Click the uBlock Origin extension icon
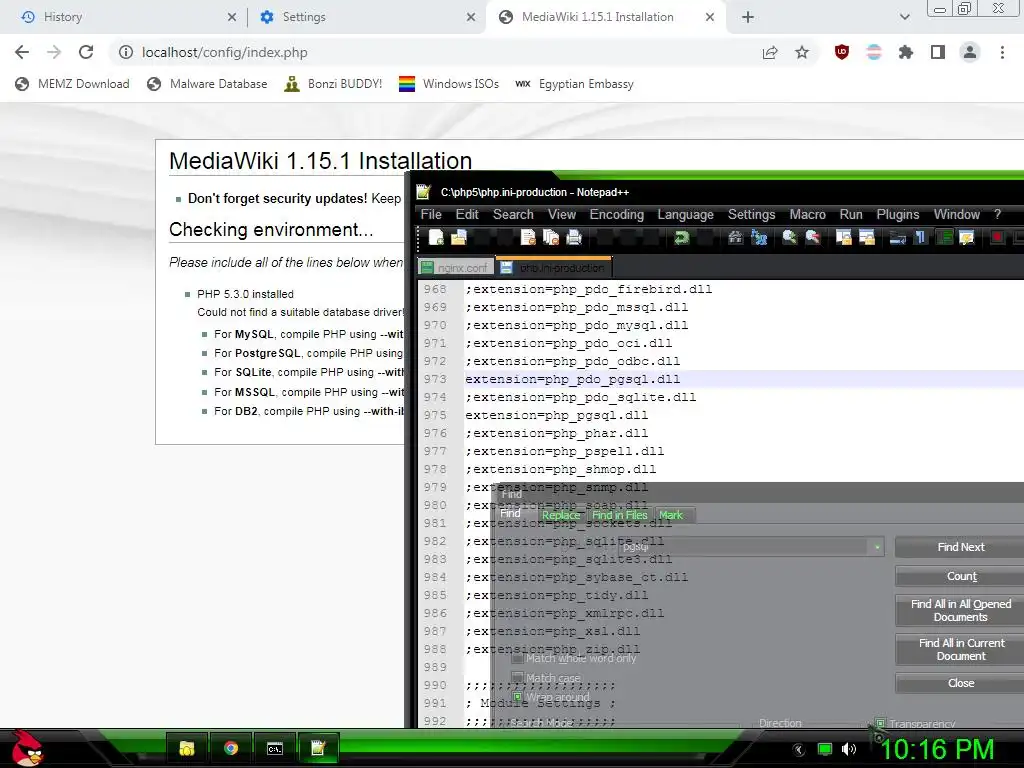Viewport: 1024px width, 768px height. coord(842,52)
